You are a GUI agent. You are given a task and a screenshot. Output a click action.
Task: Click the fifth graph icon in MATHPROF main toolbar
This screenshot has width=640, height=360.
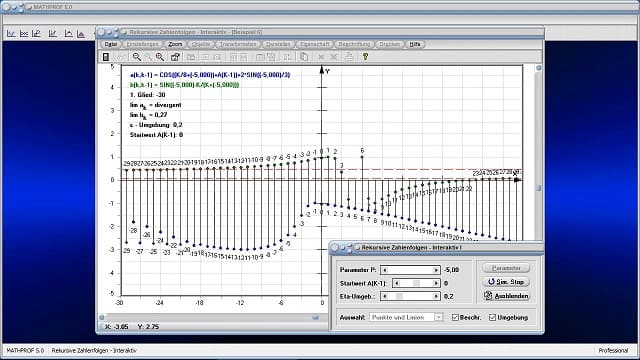pyautogui.click(x=68, y=33)
